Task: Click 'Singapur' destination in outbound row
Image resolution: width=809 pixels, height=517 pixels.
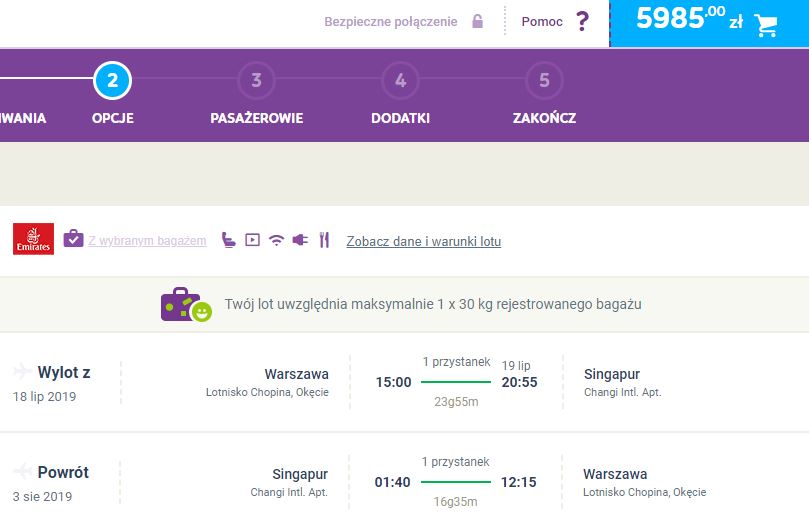Action: [612, 374]
